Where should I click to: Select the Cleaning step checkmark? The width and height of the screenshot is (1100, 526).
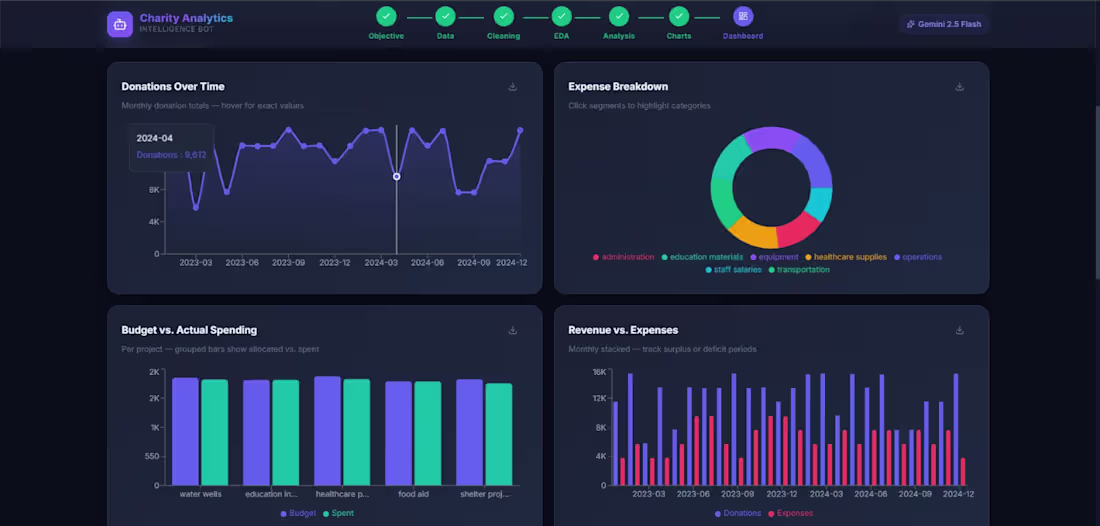pyautogui.click(x=503, y=16)
